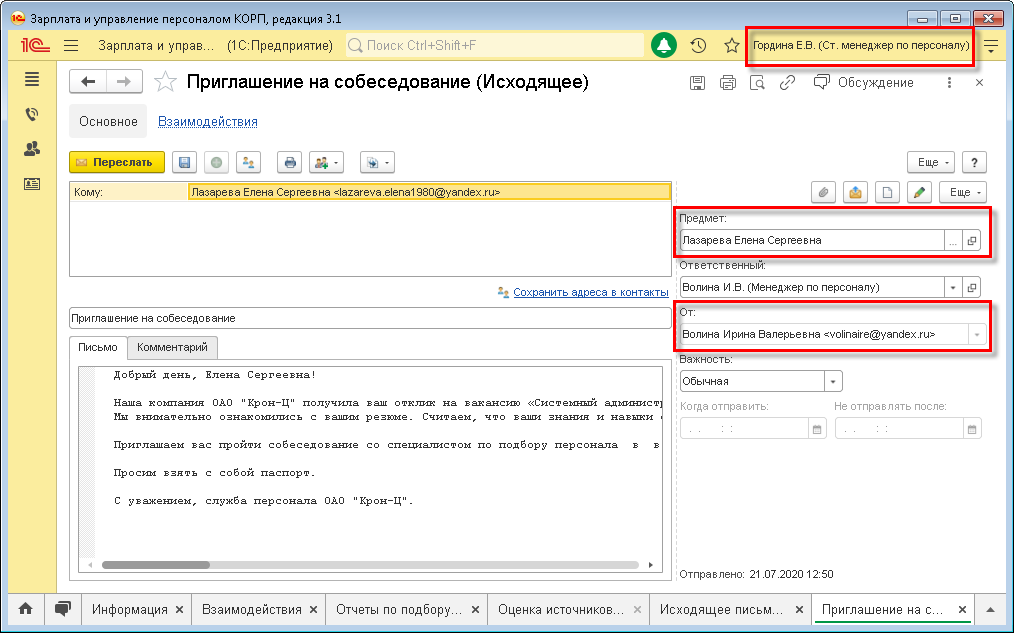Image resolution: width=1014 pixels, height=633 pixels.
Task: Open the history clock icon
Action: [698, 45]
